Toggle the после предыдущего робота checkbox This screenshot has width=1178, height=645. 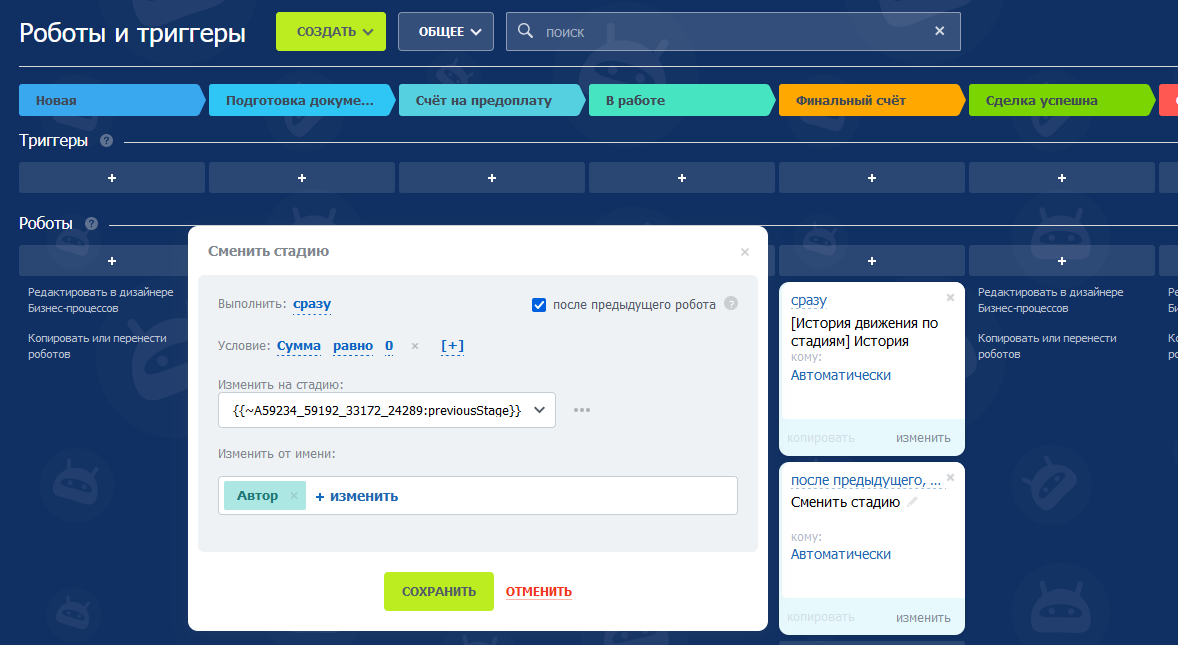coord(539,305)
